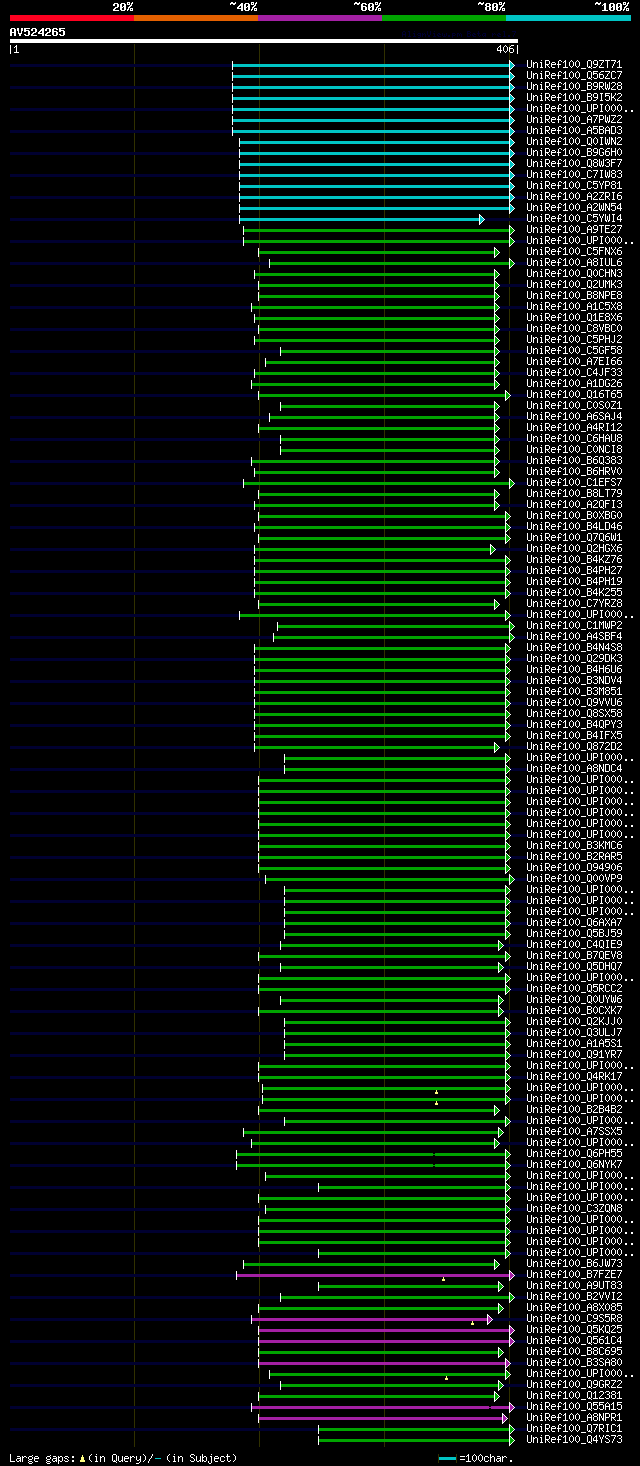Select hit label UniRef100_C7YRZ8
This screenshot has width=640, height=1466.
[574, 604]
